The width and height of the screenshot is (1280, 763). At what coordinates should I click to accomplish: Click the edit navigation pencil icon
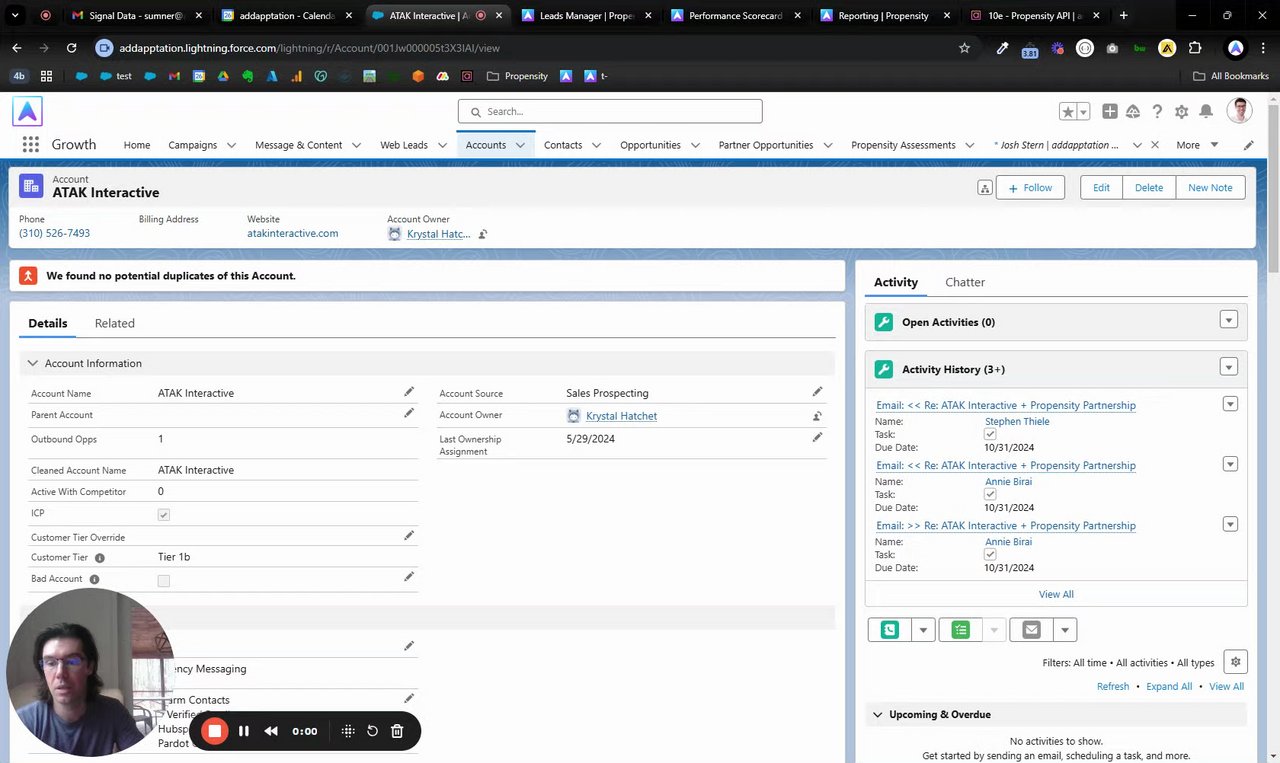tap(1249, 145)
